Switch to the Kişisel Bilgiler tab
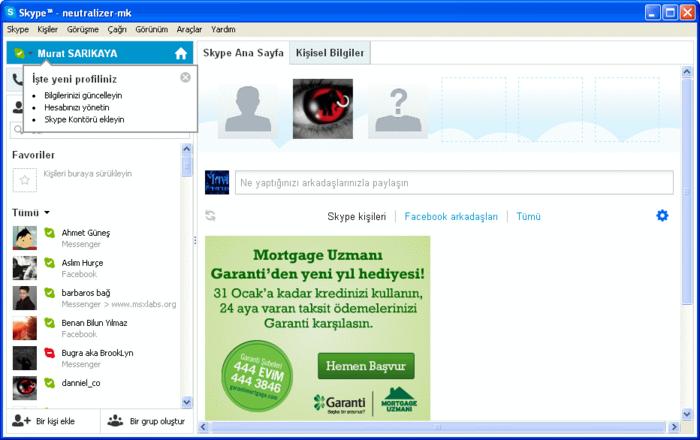This screenshot has height=440, width=700. [329, 52]
